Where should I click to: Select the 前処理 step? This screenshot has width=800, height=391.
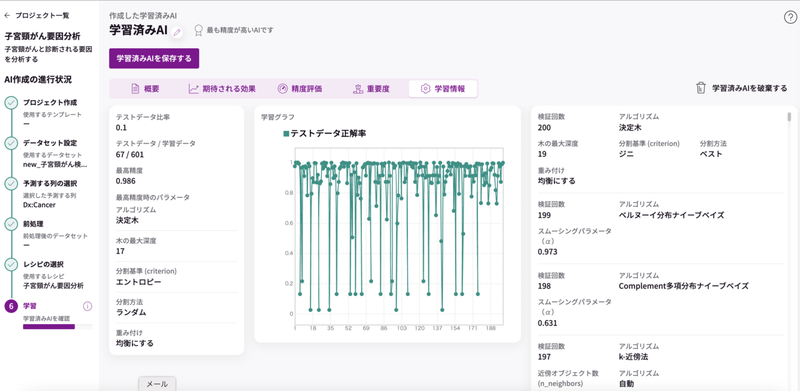tap(33, 224)
